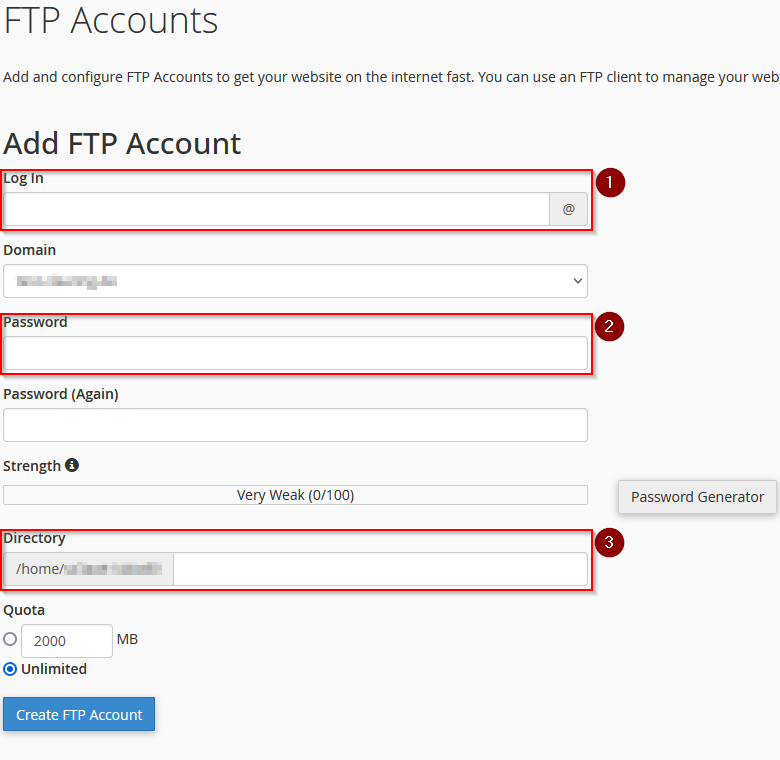Click the Add FTP Account heading
780x760 pixels.
pyautogui.click(x=122, y=144)
